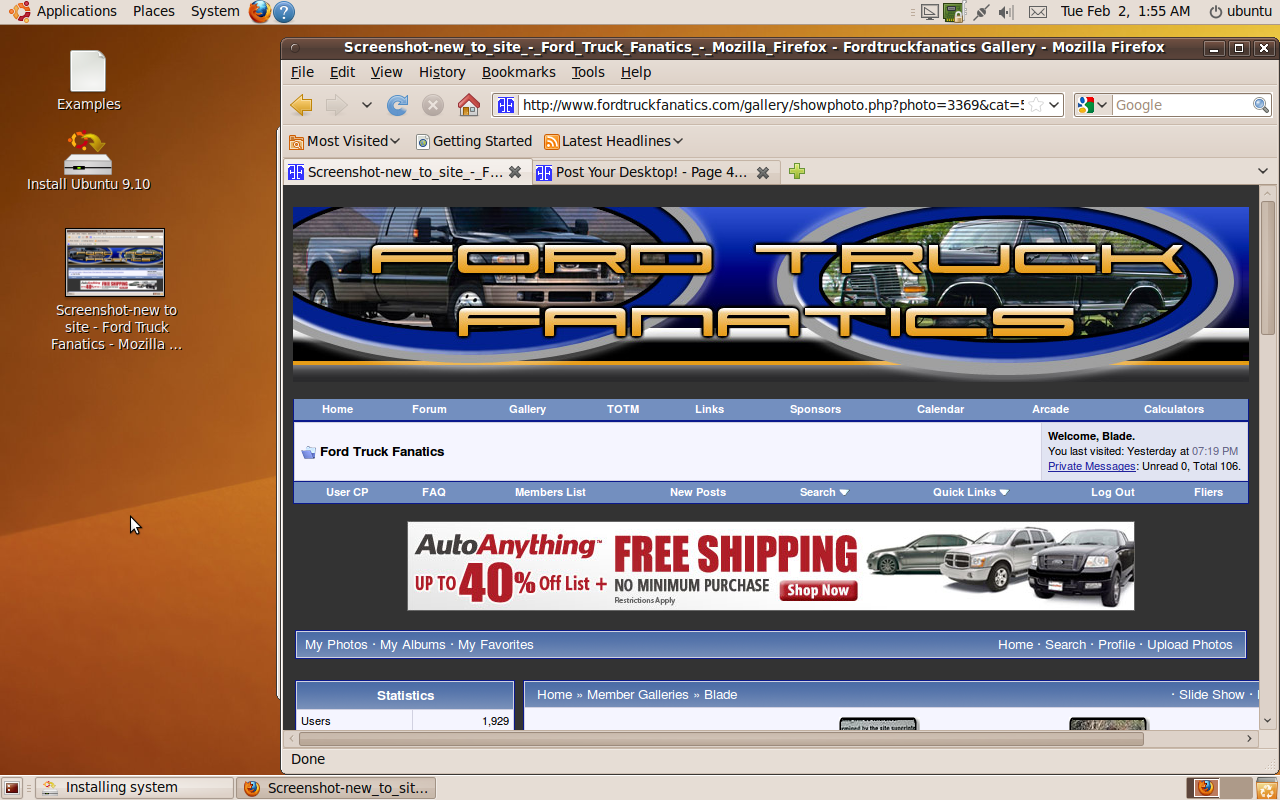
Task: Go to the Sponsors page link
Action: coord(815,409)
